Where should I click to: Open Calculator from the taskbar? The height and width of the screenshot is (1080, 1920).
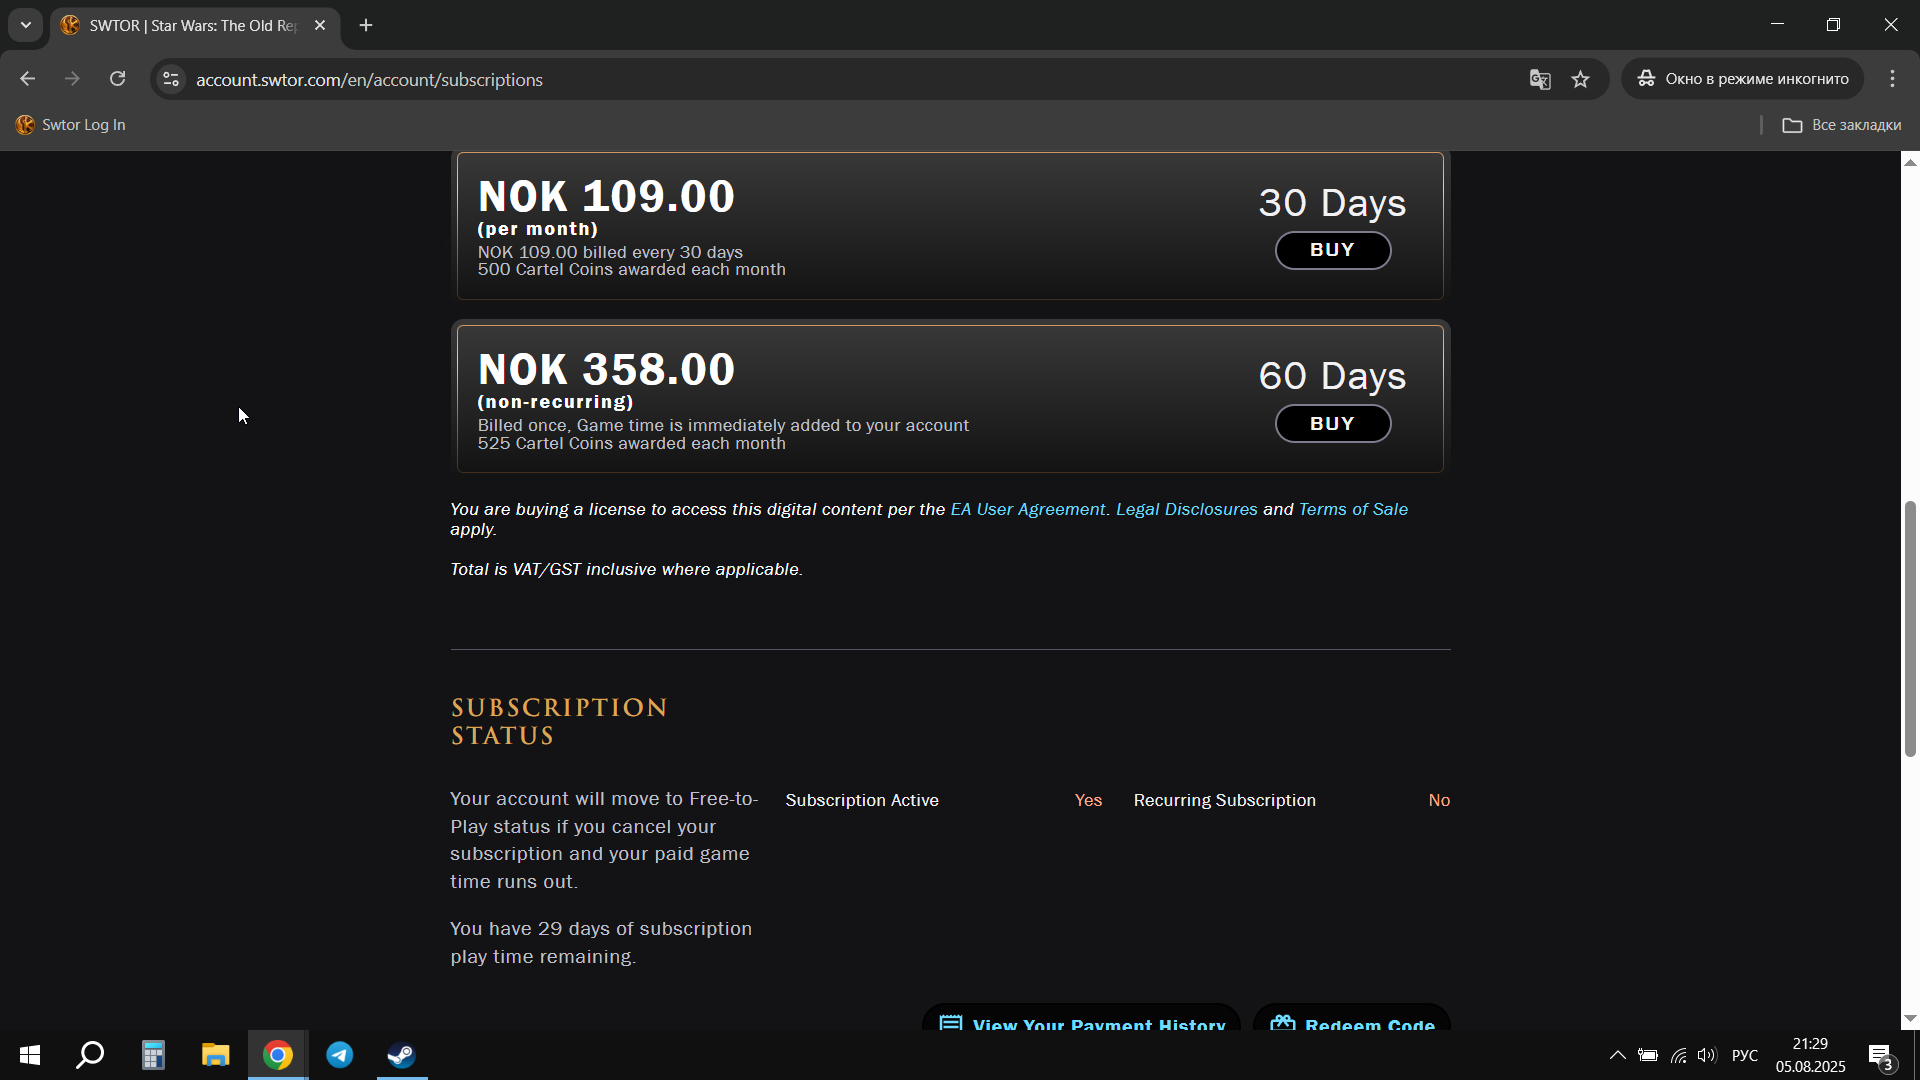pyautogui.click(x=153, y=1055)
